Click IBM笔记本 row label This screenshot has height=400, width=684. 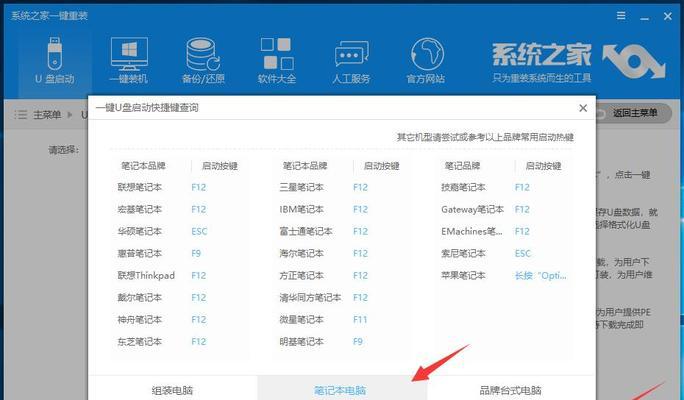[301, 209]
